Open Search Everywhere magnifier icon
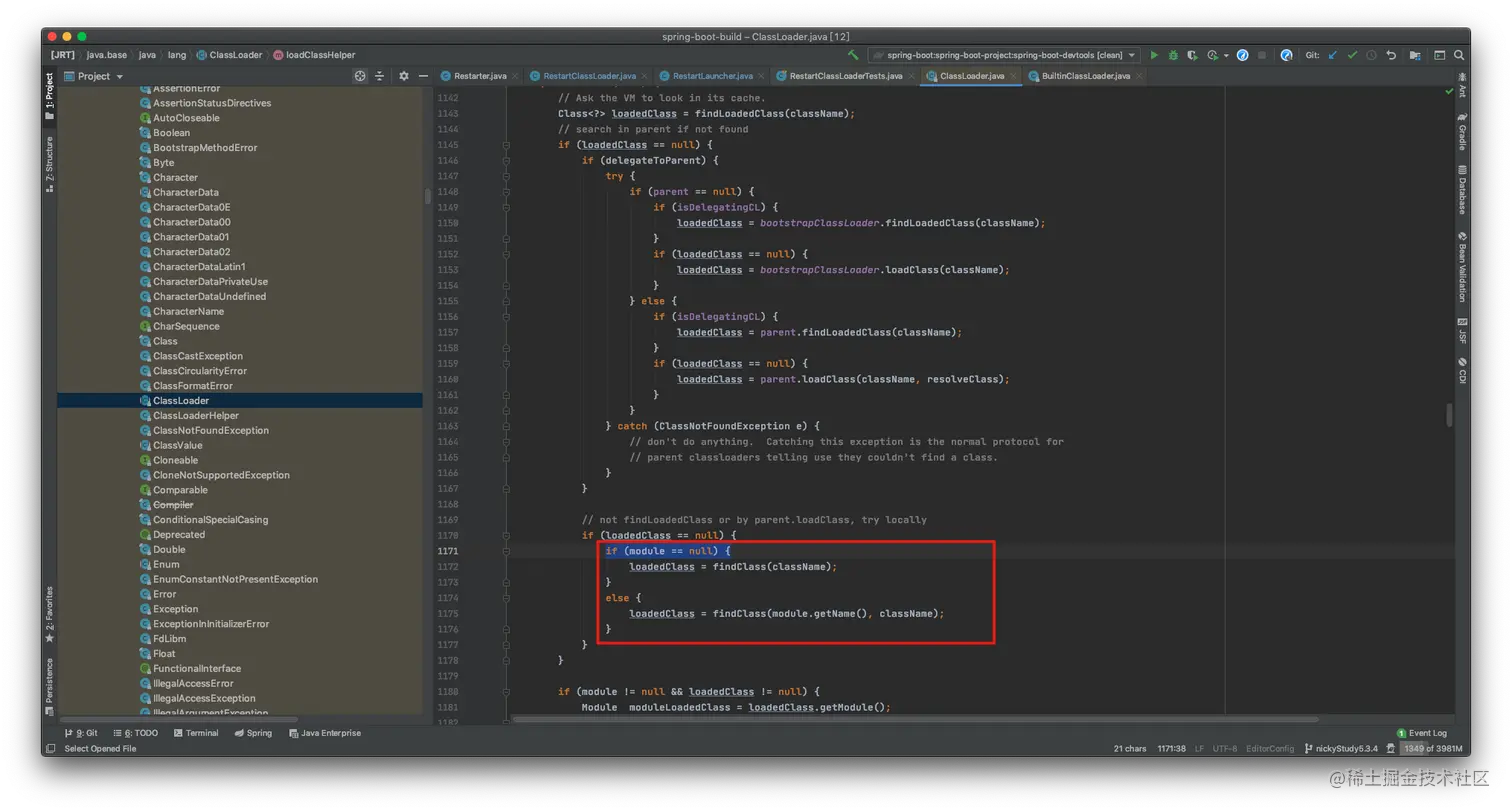 pyautogui.click(x=1459, y=55)
